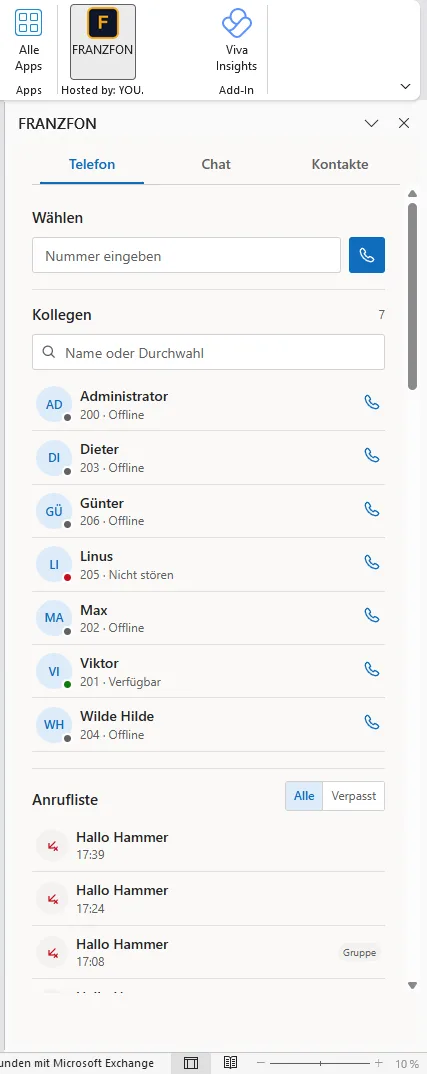Select the Wilde Hilde colleague name
This screenshot has width=427, height=1074.
tap(117, 716)
